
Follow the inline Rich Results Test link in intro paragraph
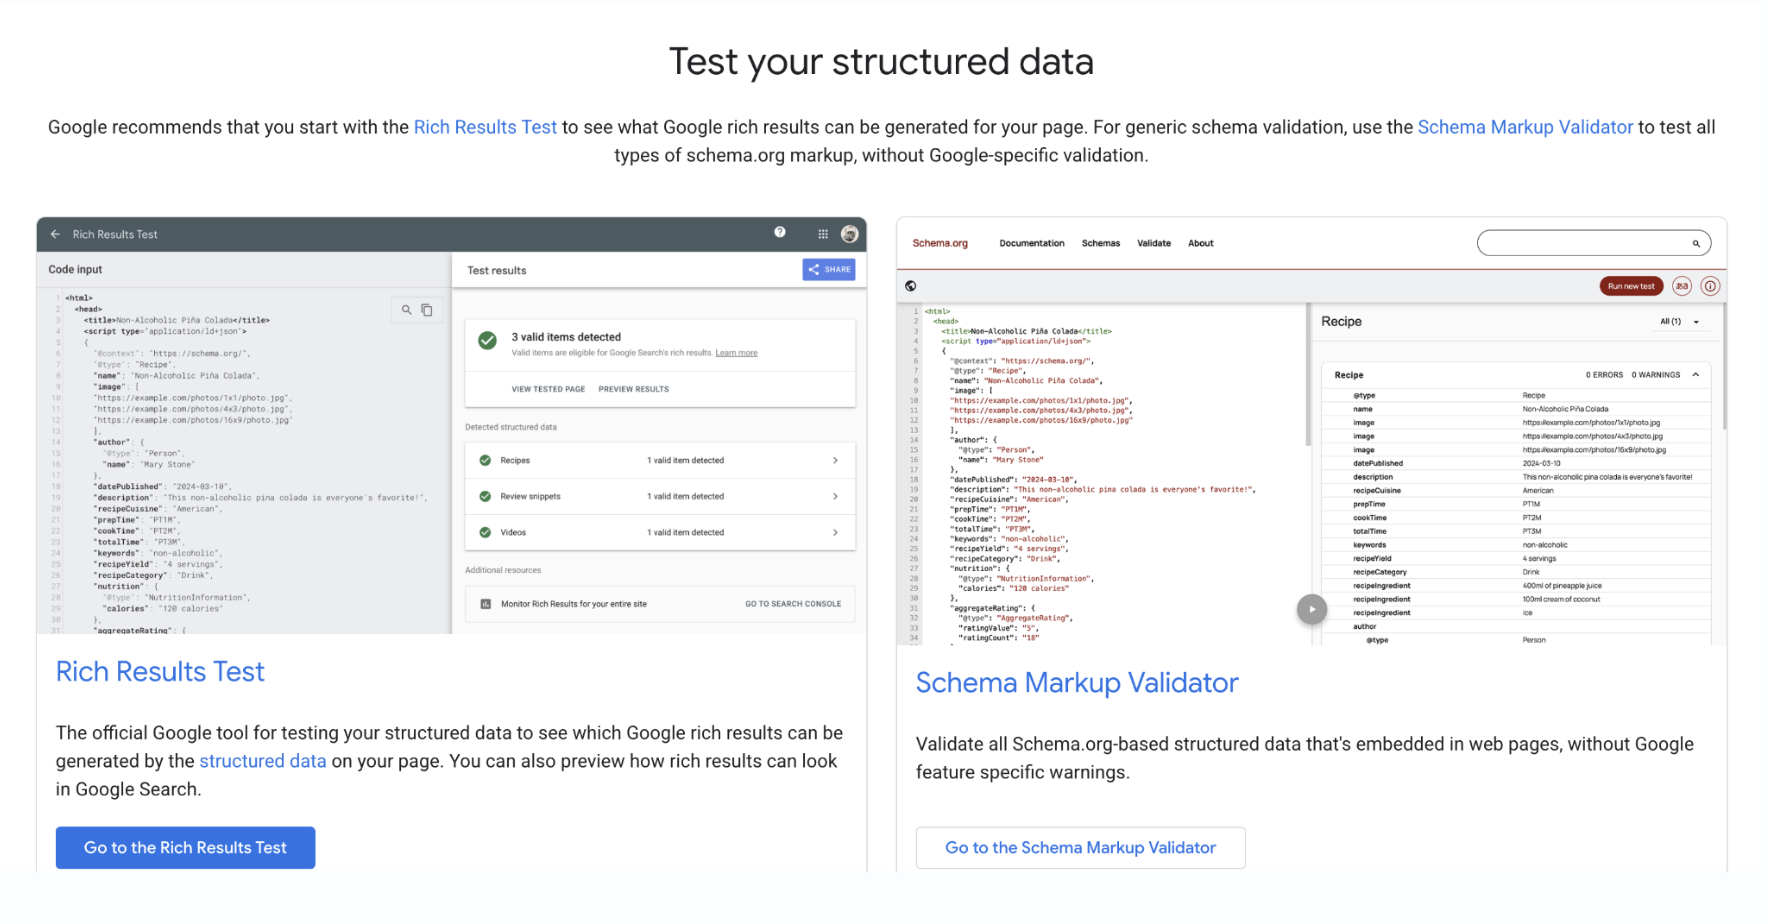coord(485,127)
